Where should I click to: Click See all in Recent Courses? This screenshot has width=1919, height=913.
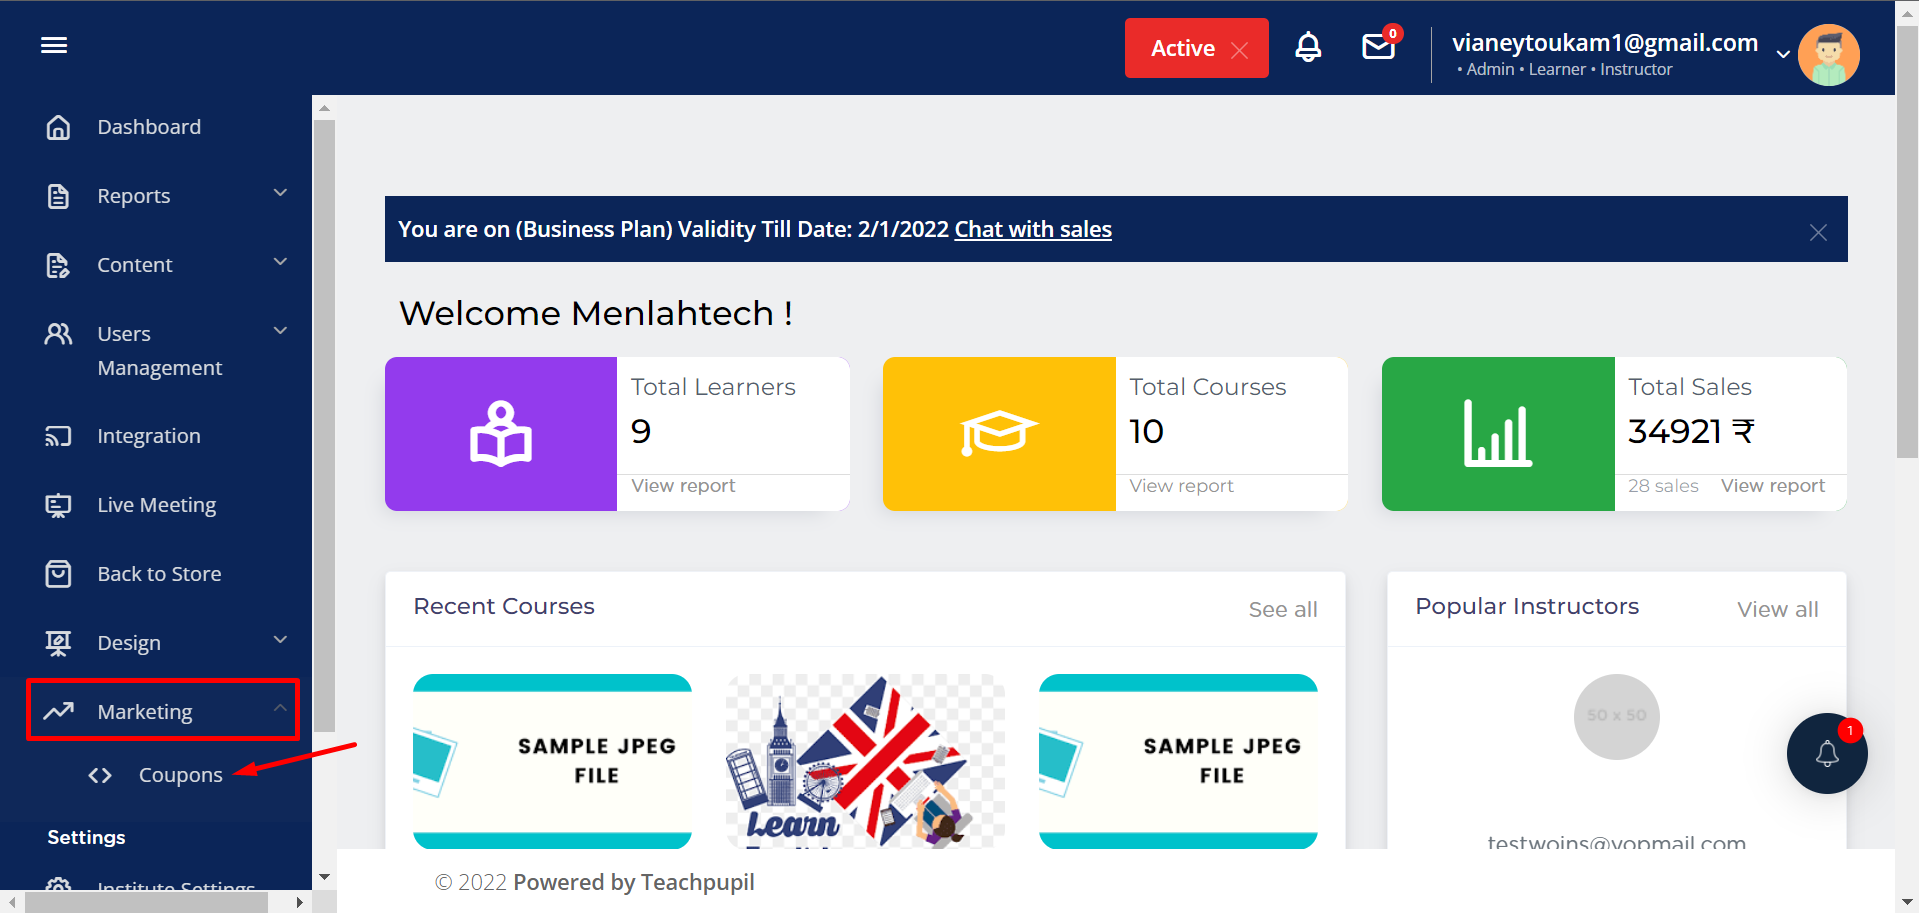point(1283,609)
